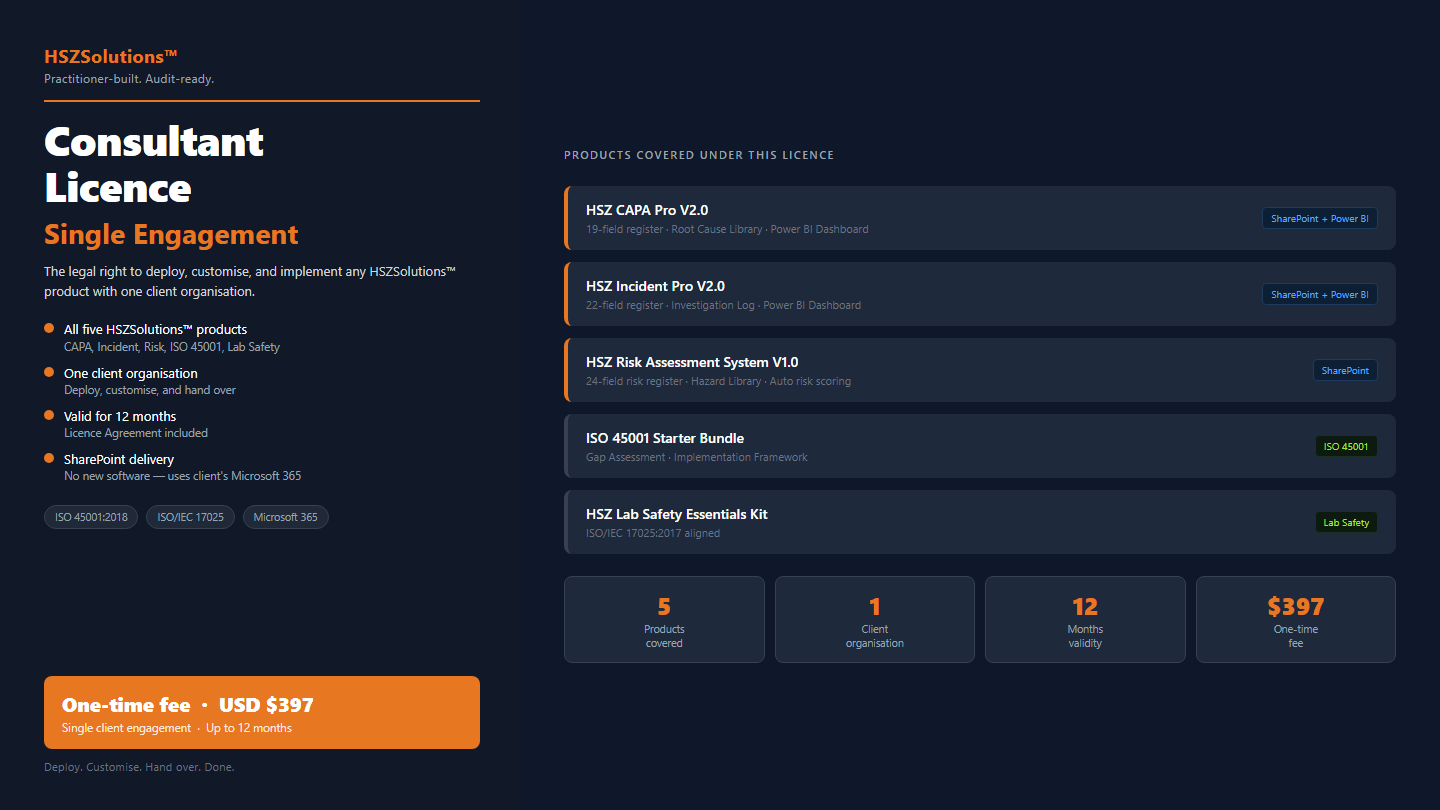Click the "Microsoft 365" pill tag

pos(286,517)
